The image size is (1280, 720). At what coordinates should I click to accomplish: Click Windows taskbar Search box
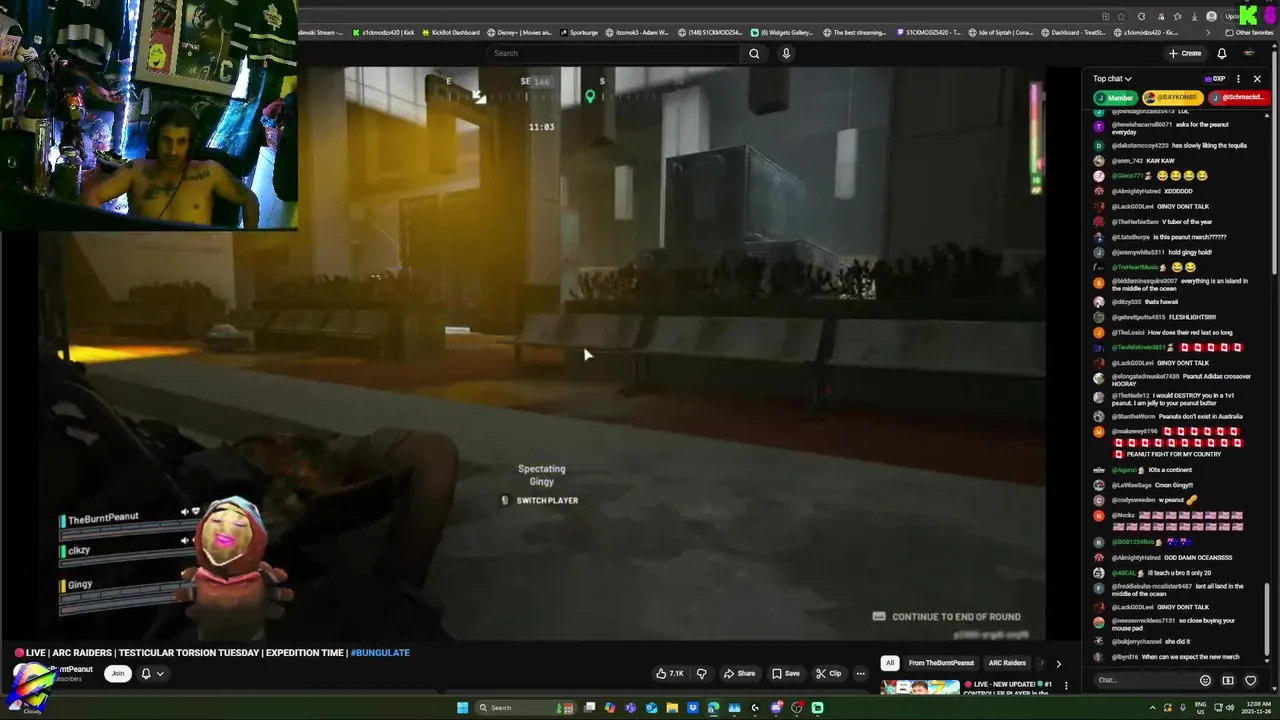click(525, 708)
